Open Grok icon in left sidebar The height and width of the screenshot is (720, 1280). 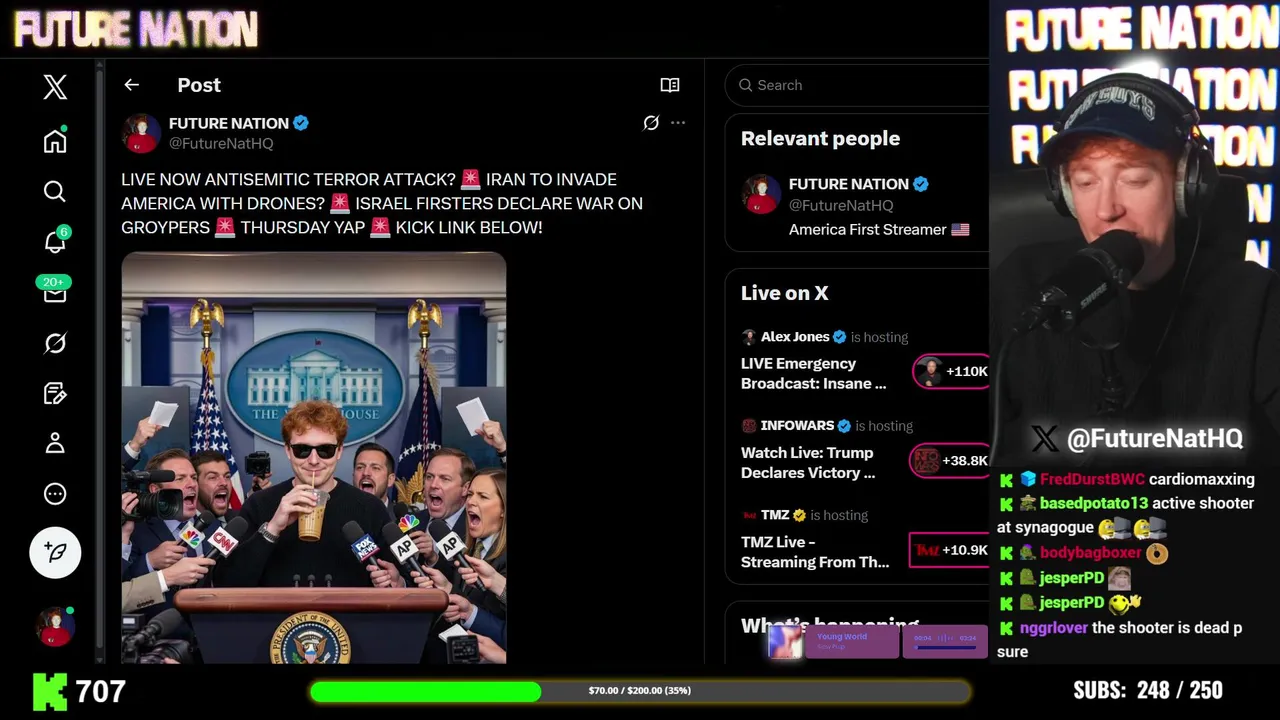pyautogui.click(x=55, y=343)
